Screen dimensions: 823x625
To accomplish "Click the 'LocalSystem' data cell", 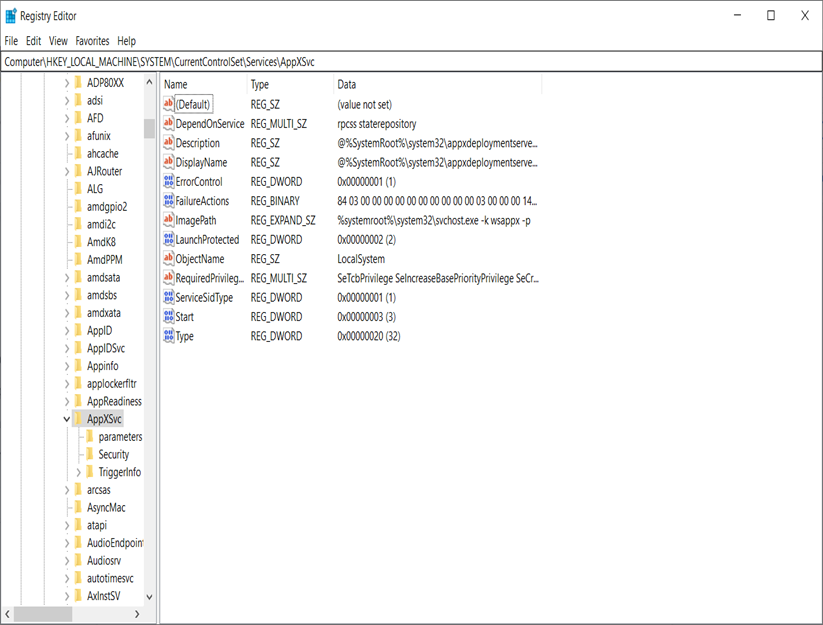I will click(x=361, y=259).
